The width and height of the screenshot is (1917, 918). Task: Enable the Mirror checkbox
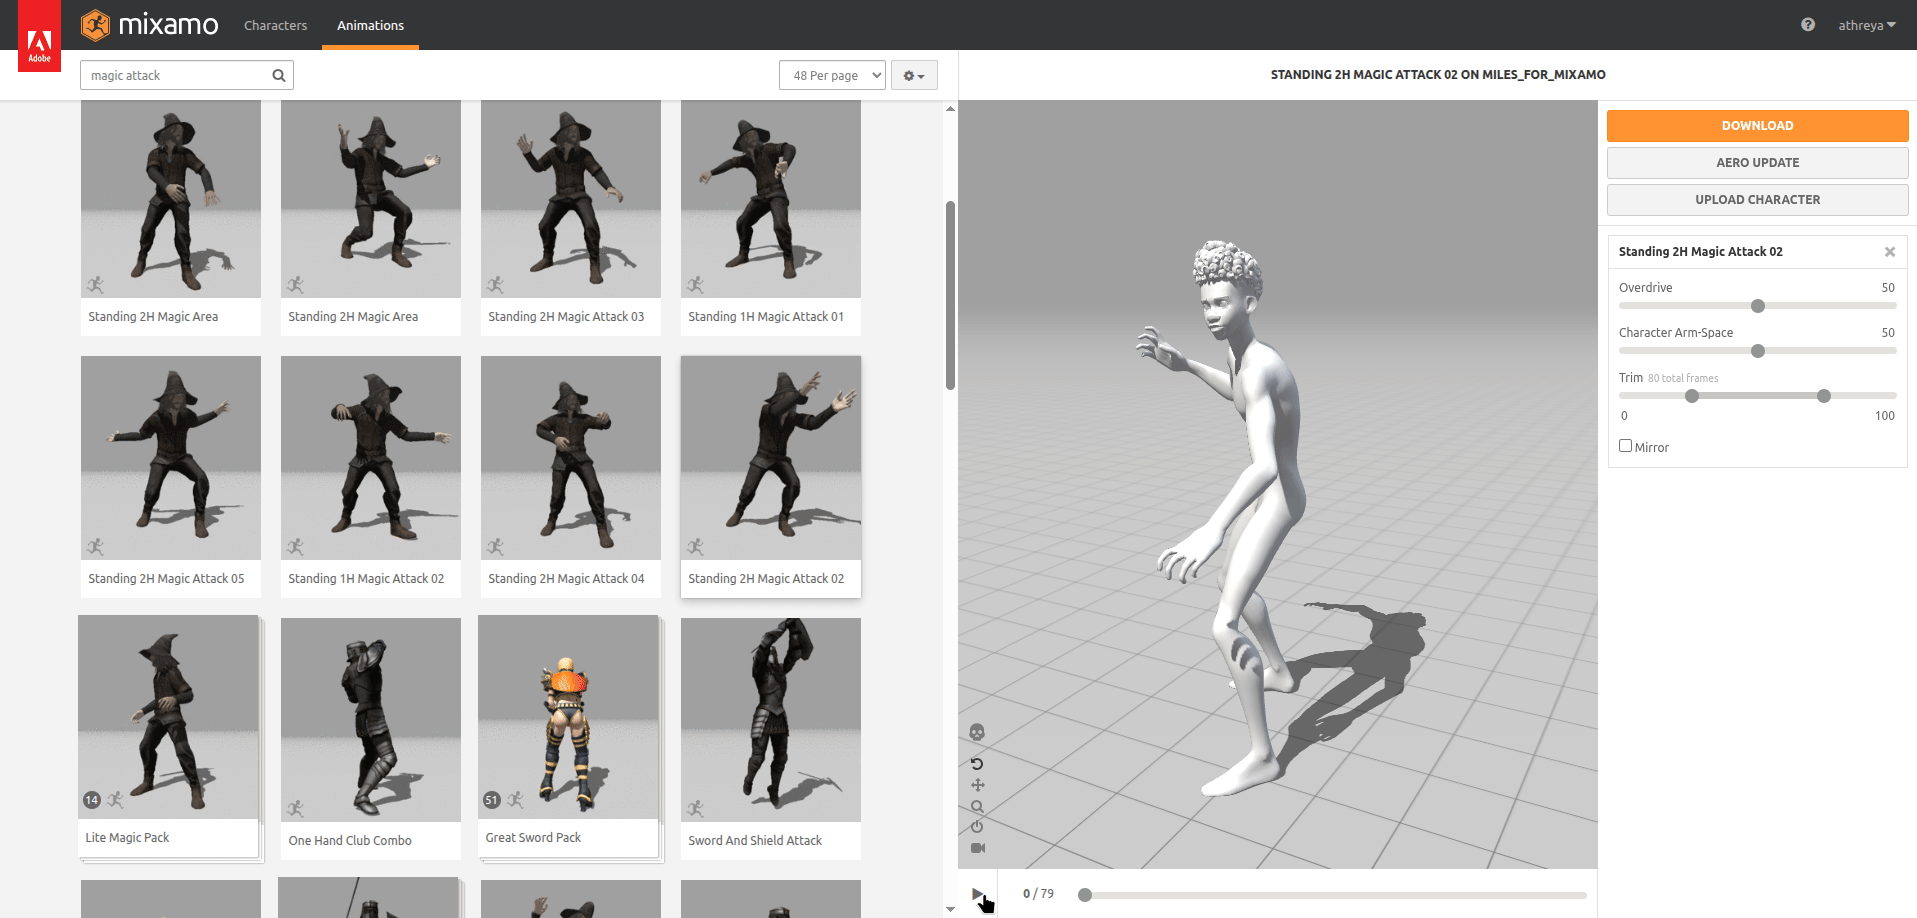(x=1625, y=446)
